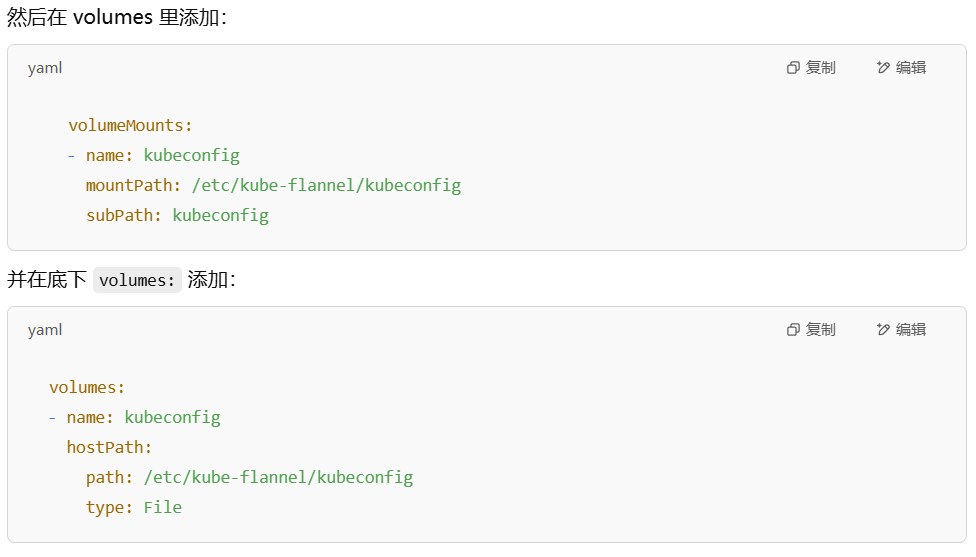Click copy icon in volumes code block

793,330
